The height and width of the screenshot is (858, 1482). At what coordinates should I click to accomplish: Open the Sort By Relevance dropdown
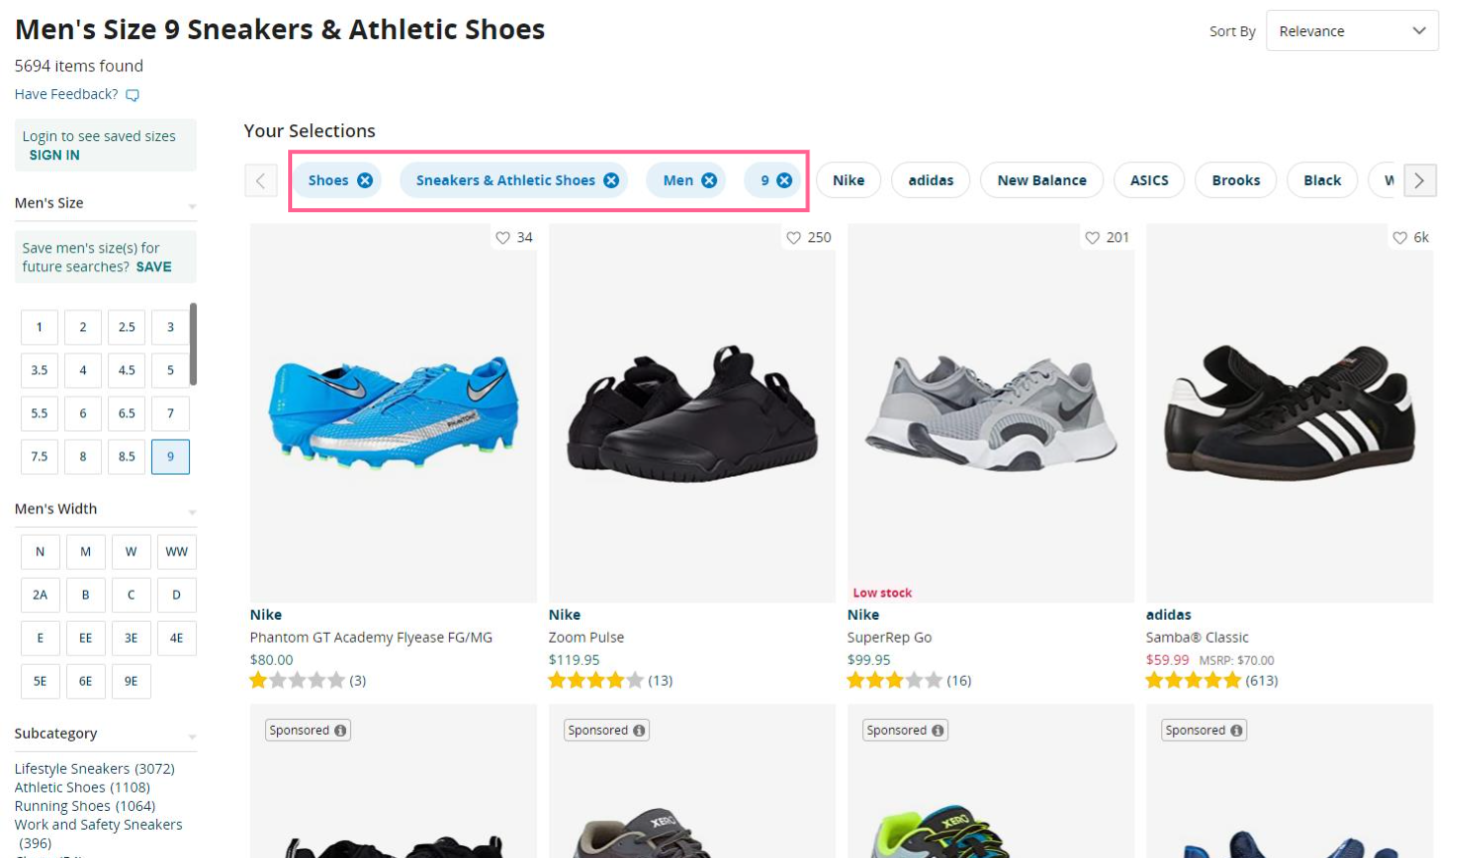coord(1351,31)
